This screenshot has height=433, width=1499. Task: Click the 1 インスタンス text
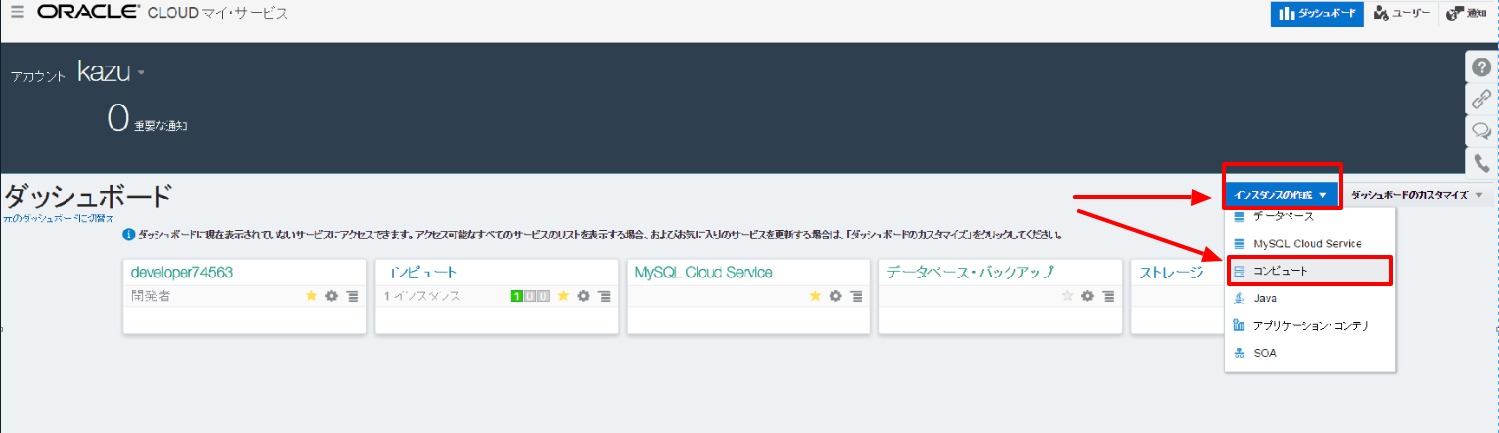click(x=422, y=296)
